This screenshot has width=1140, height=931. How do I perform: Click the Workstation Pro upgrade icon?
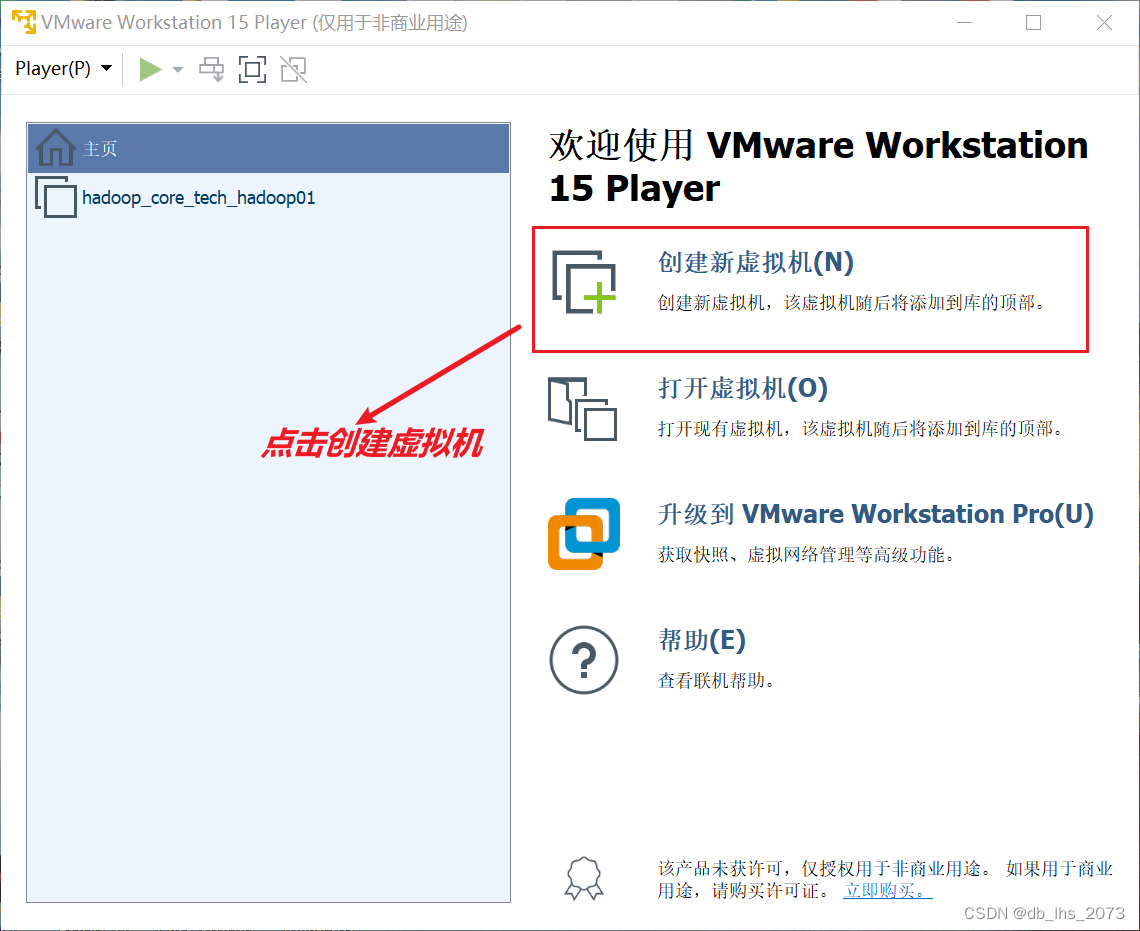584,533
